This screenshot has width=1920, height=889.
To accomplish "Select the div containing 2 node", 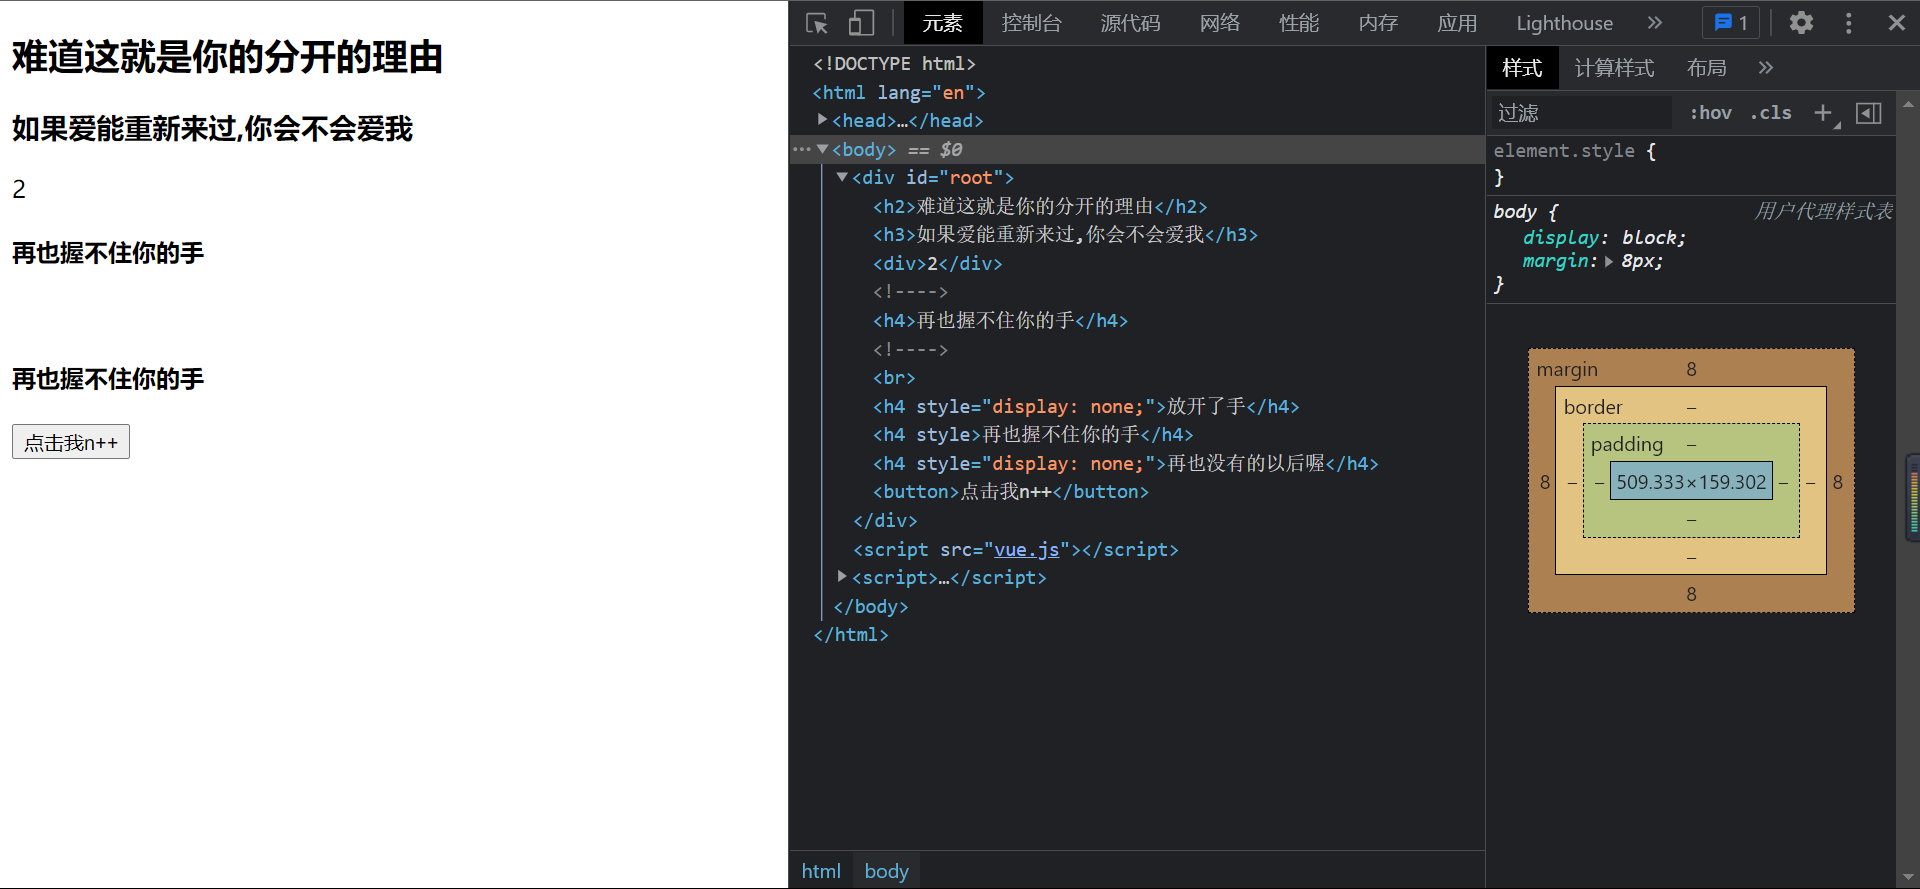I will pyautogui.click(x=937, y=263).
